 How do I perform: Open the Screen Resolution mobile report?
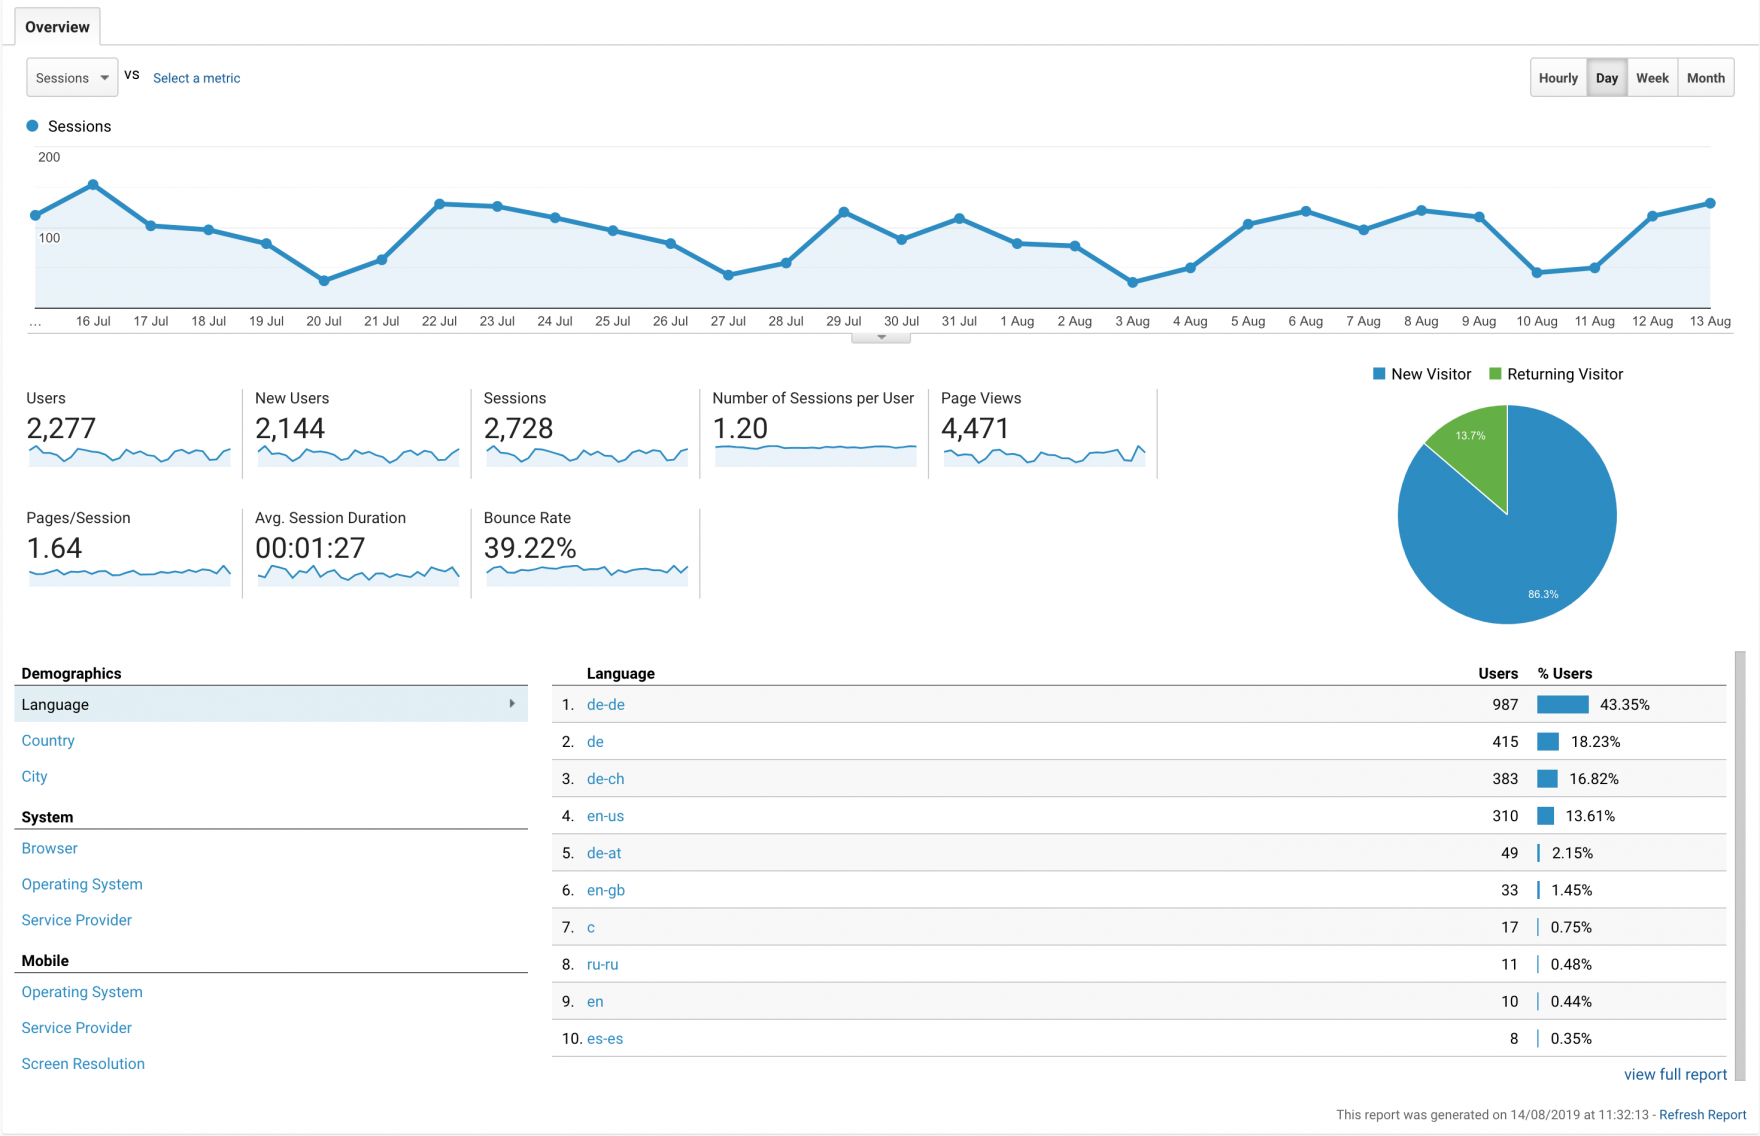[83, 1064]
